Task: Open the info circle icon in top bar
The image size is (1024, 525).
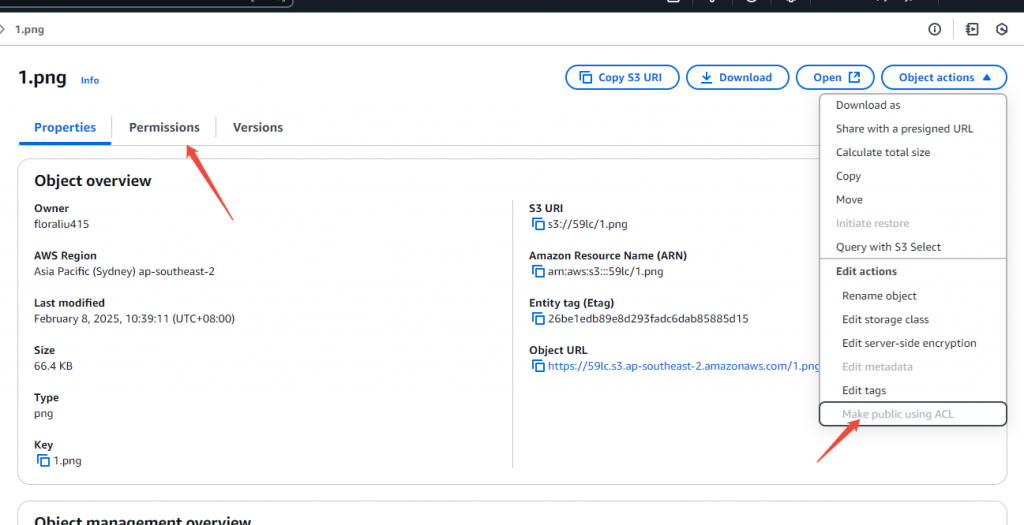Action: point(935,29)
